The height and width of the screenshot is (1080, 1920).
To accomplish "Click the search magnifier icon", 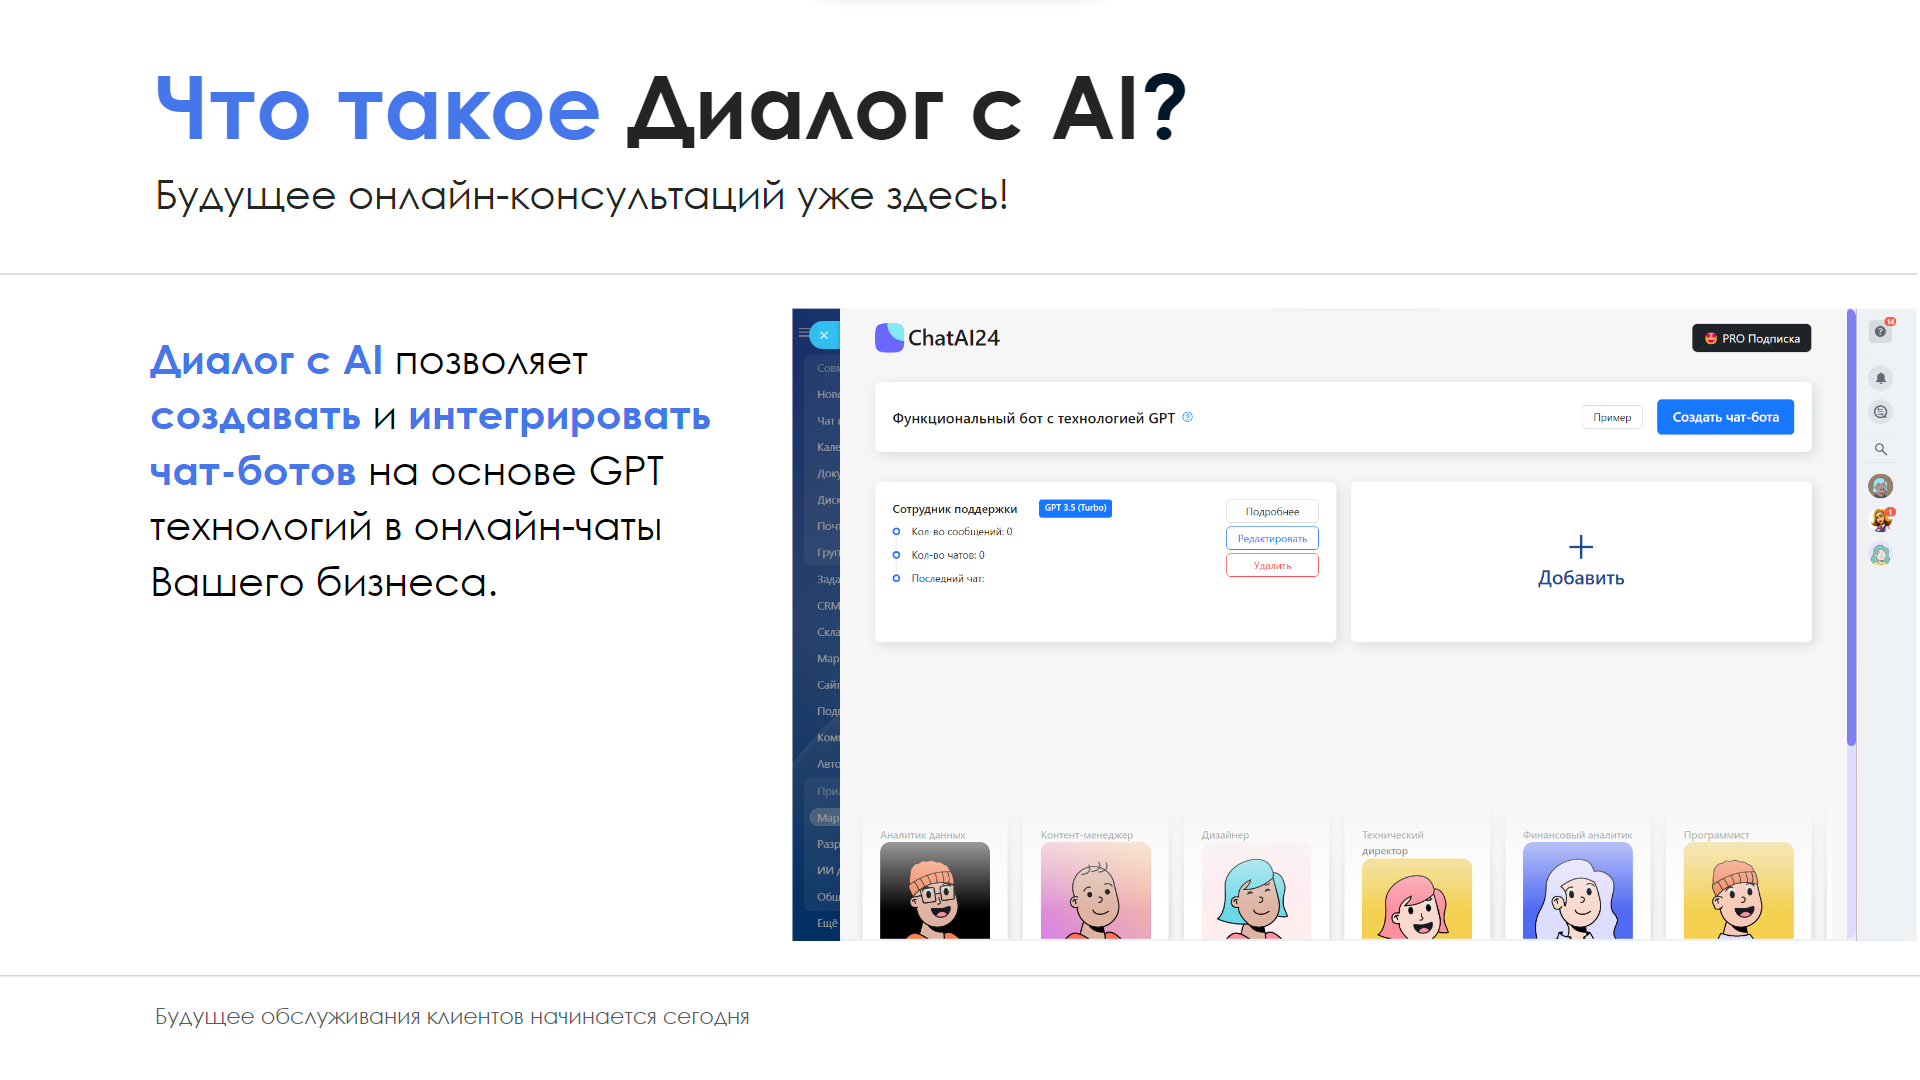I will pyautogui.click(x=1881, y=449).
